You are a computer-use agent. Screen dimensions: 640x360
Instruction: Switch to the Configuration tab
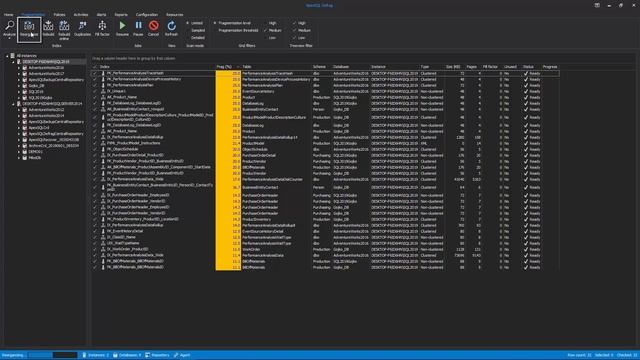pos(147,15)
